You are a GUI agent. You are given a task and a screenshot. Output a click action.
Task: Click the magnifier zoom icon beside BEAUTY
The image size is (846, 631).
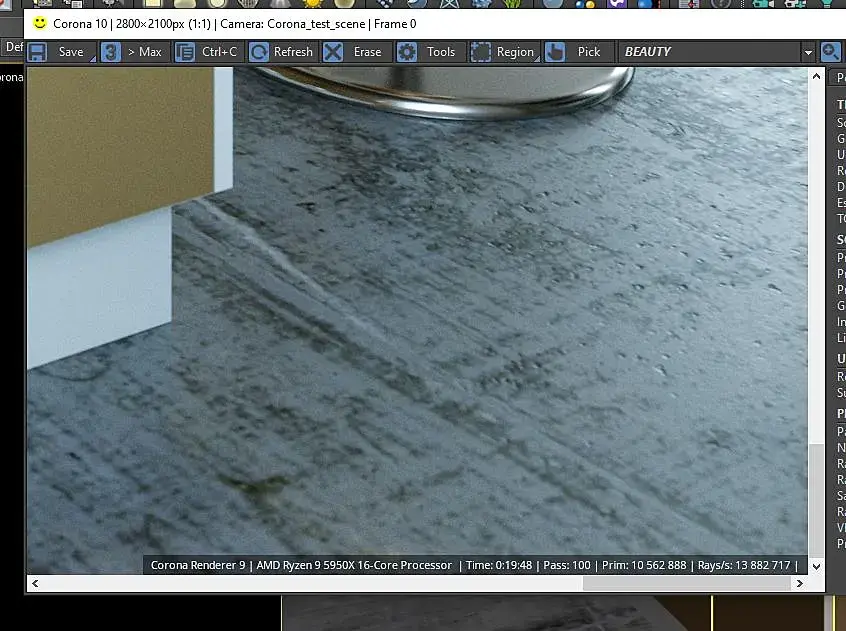click(831, 52)
